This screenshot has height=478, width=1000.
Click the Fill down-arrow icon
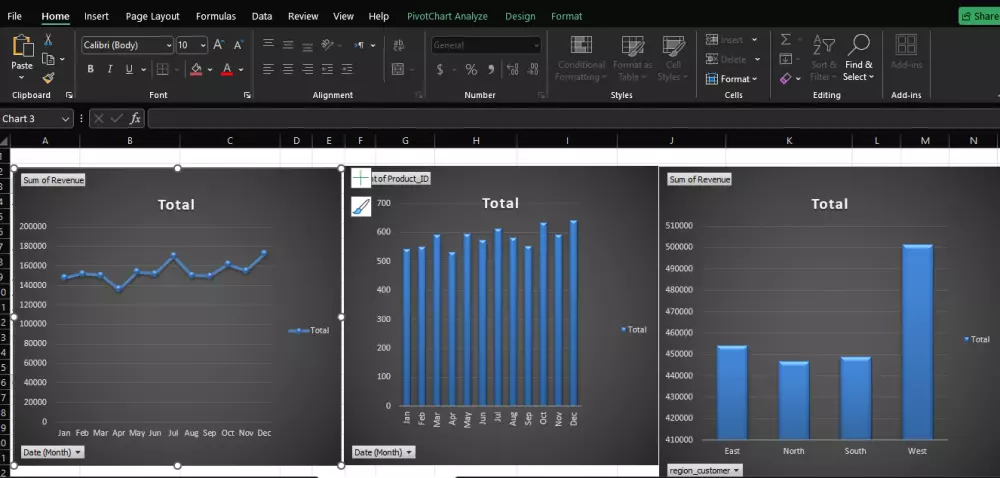coord(786,59)
